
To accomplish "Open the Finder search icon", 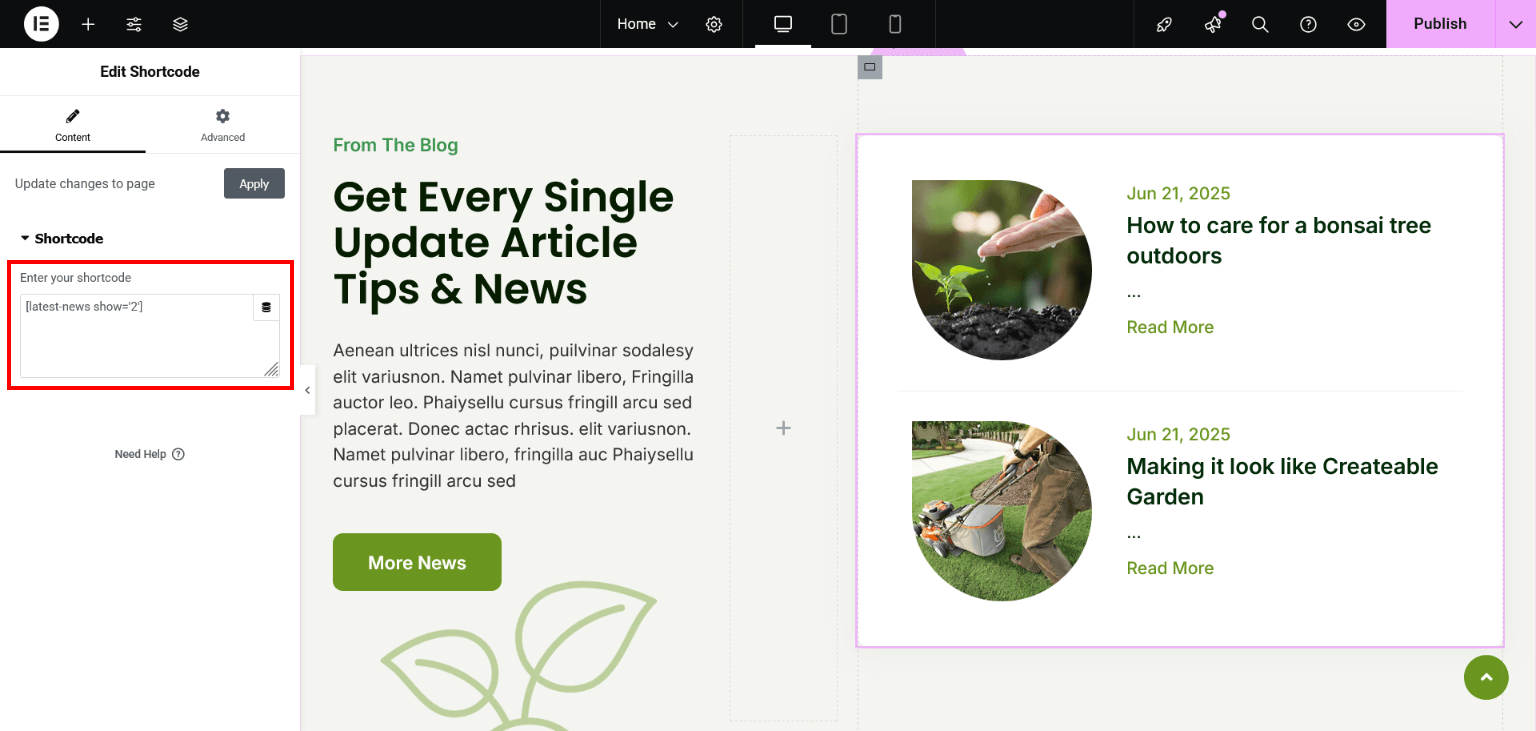I will click(x=1260, y=24).
